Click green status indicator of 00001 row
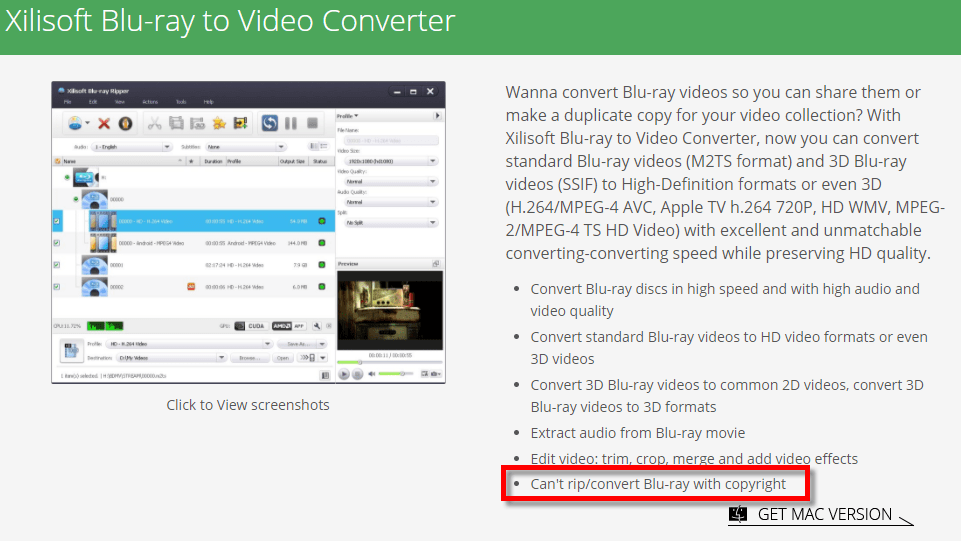Viewport: 961px width, 541px height. coord(322,265)
